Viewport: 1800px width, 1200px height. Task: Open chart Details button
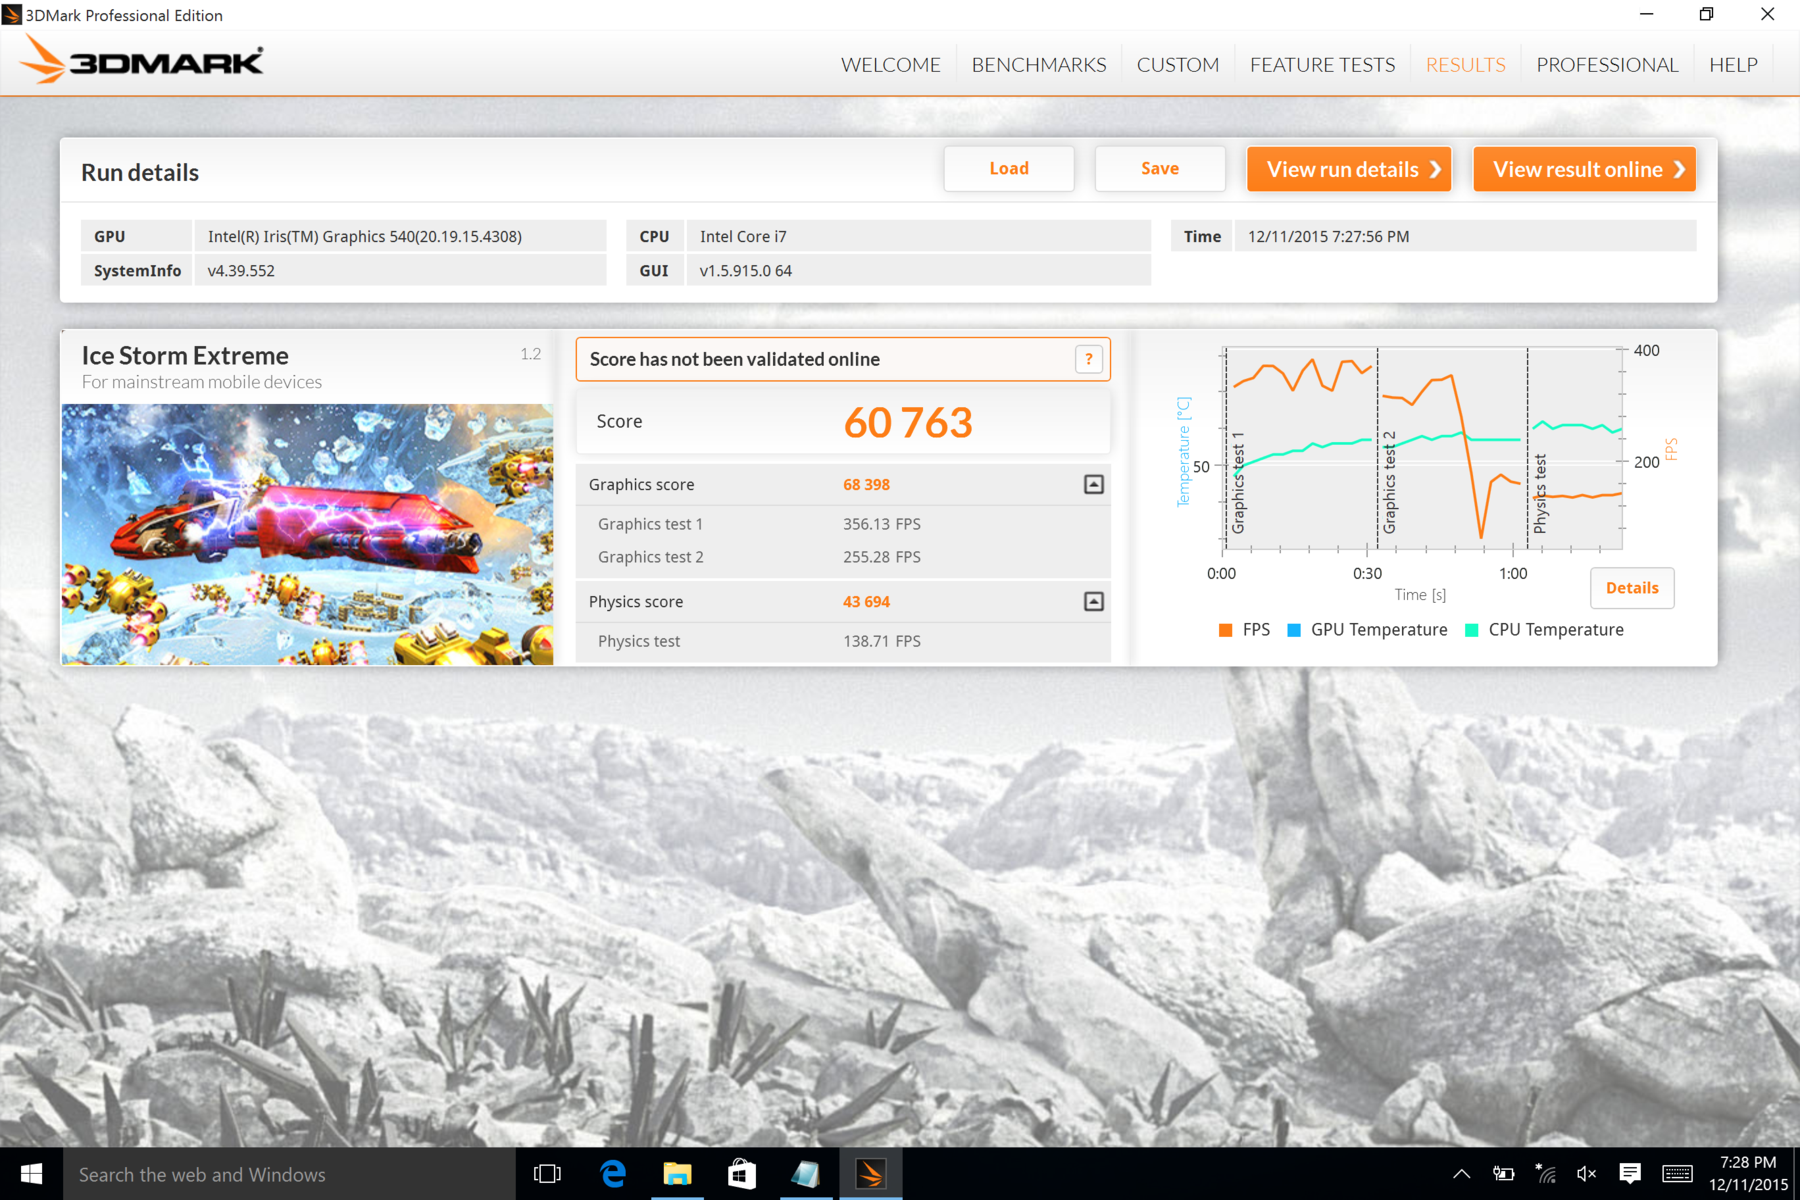[x=1632, y=588]
